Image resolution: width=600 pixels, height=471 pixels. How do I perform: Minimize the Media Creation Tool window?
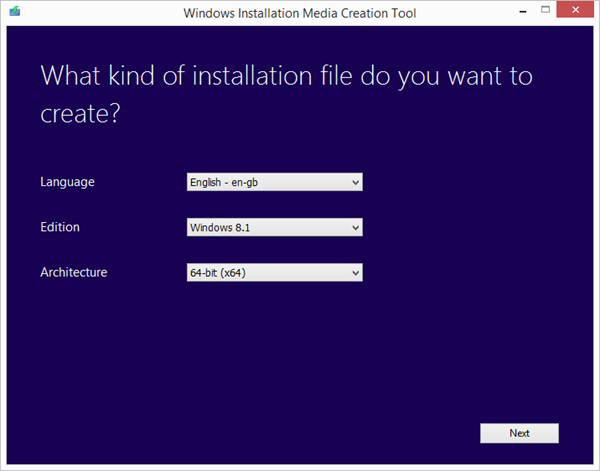tap(523, 11)
